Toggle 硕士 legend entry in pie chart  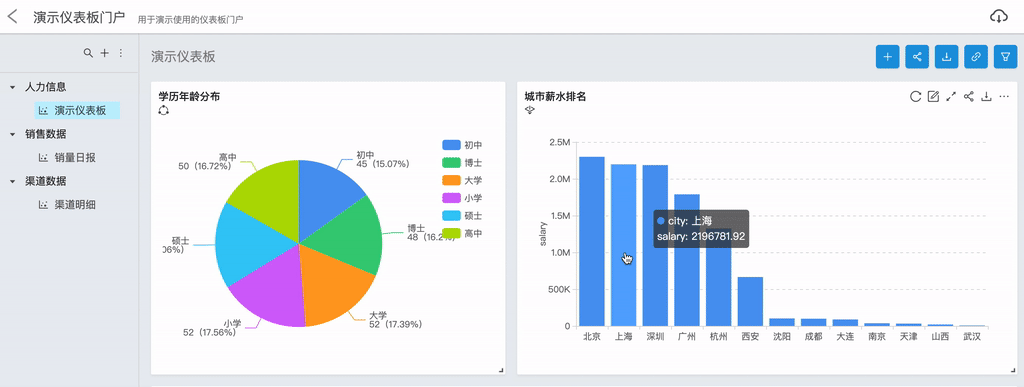coord(462,215)
